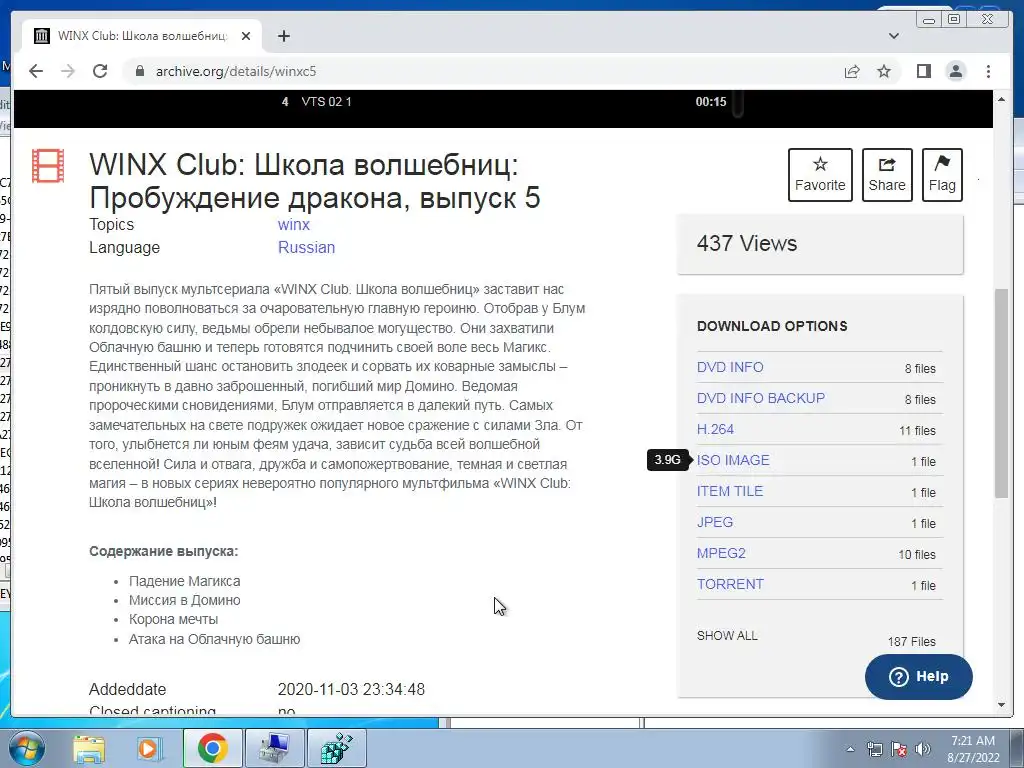This screenshot has width=1024, height=768.
Task: Show hidden tray icons arrow
Action: 850,749
